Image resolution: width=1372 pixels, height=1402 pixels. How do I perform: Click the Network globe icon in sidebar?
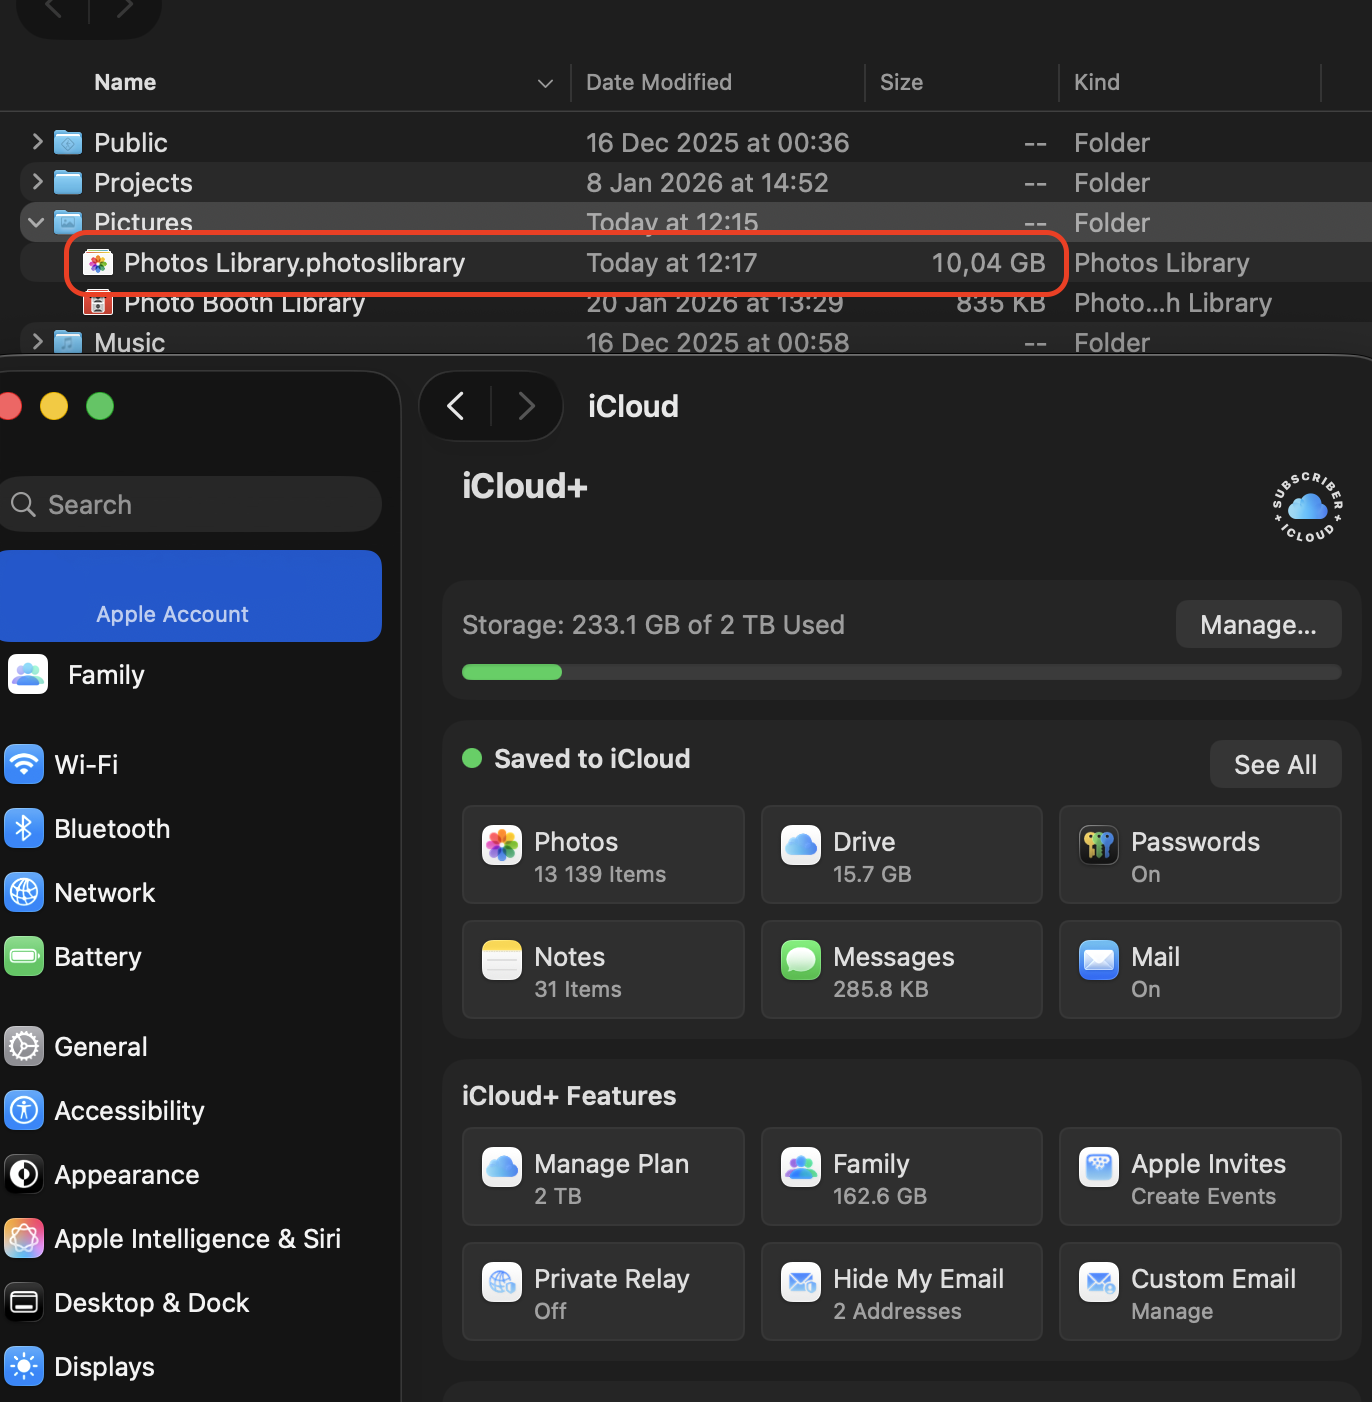[24, 893]
